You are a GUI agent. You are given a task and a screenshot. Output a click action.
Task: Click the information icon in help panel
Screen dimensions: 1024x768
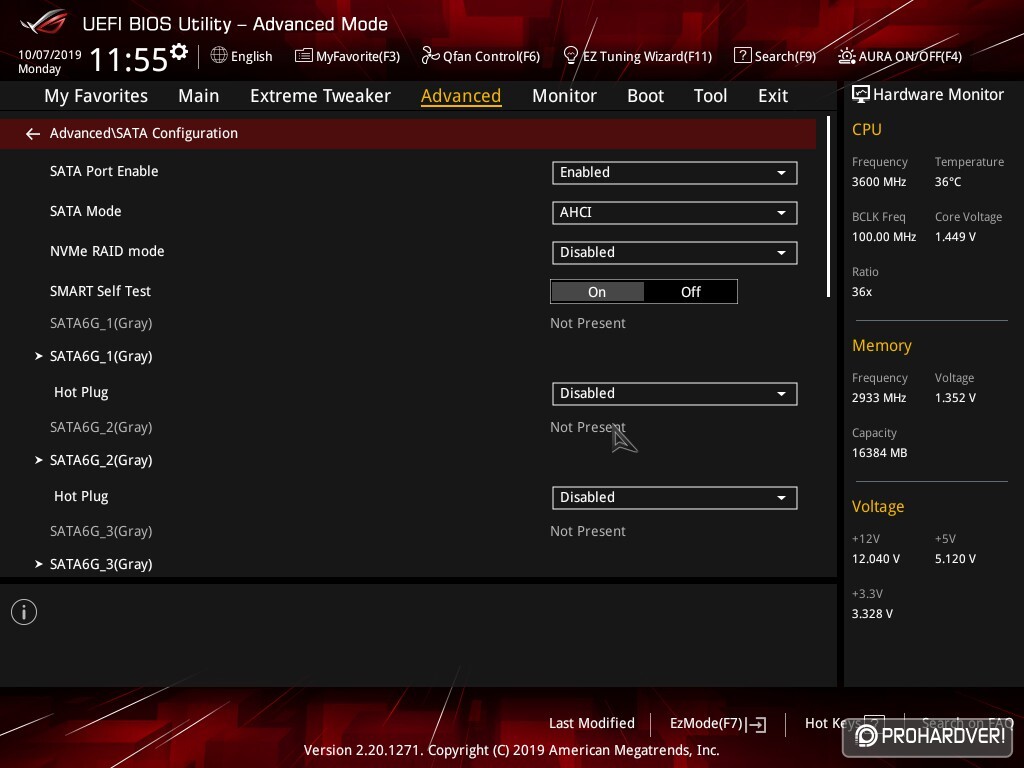pyautogui.click(x=24, y=612)
